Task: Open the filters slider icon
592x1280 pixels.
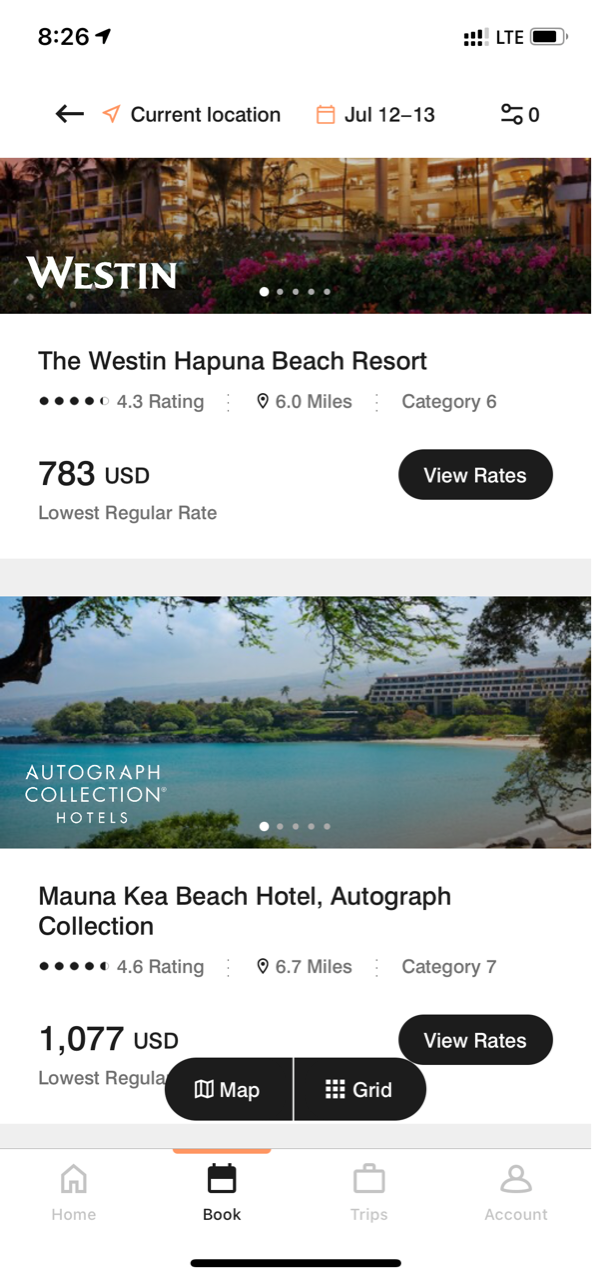Action: click(511, 114)
